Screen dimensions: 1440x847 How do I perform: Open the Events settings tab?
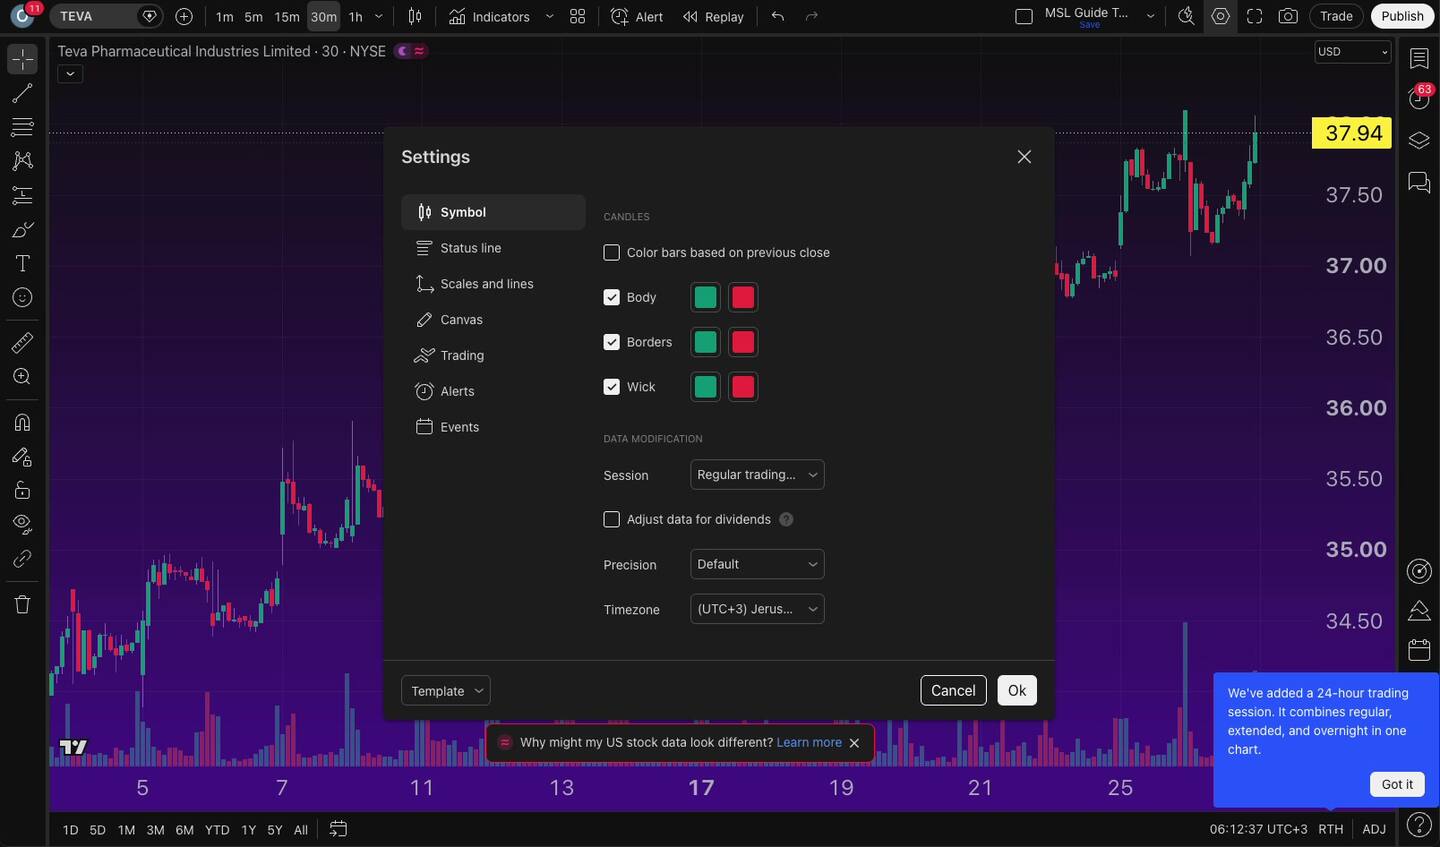(493, 427)
